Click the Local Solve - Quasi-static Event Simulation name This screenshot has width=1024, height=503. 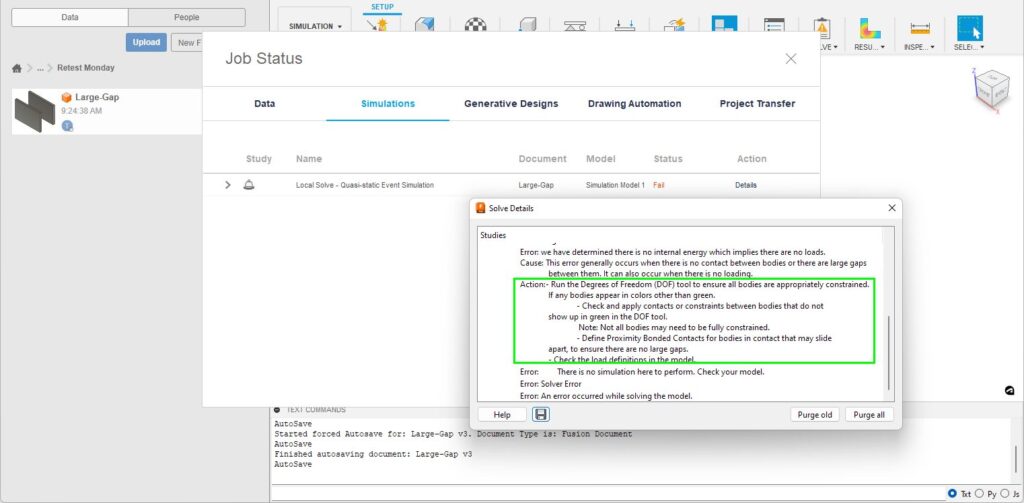364,186
